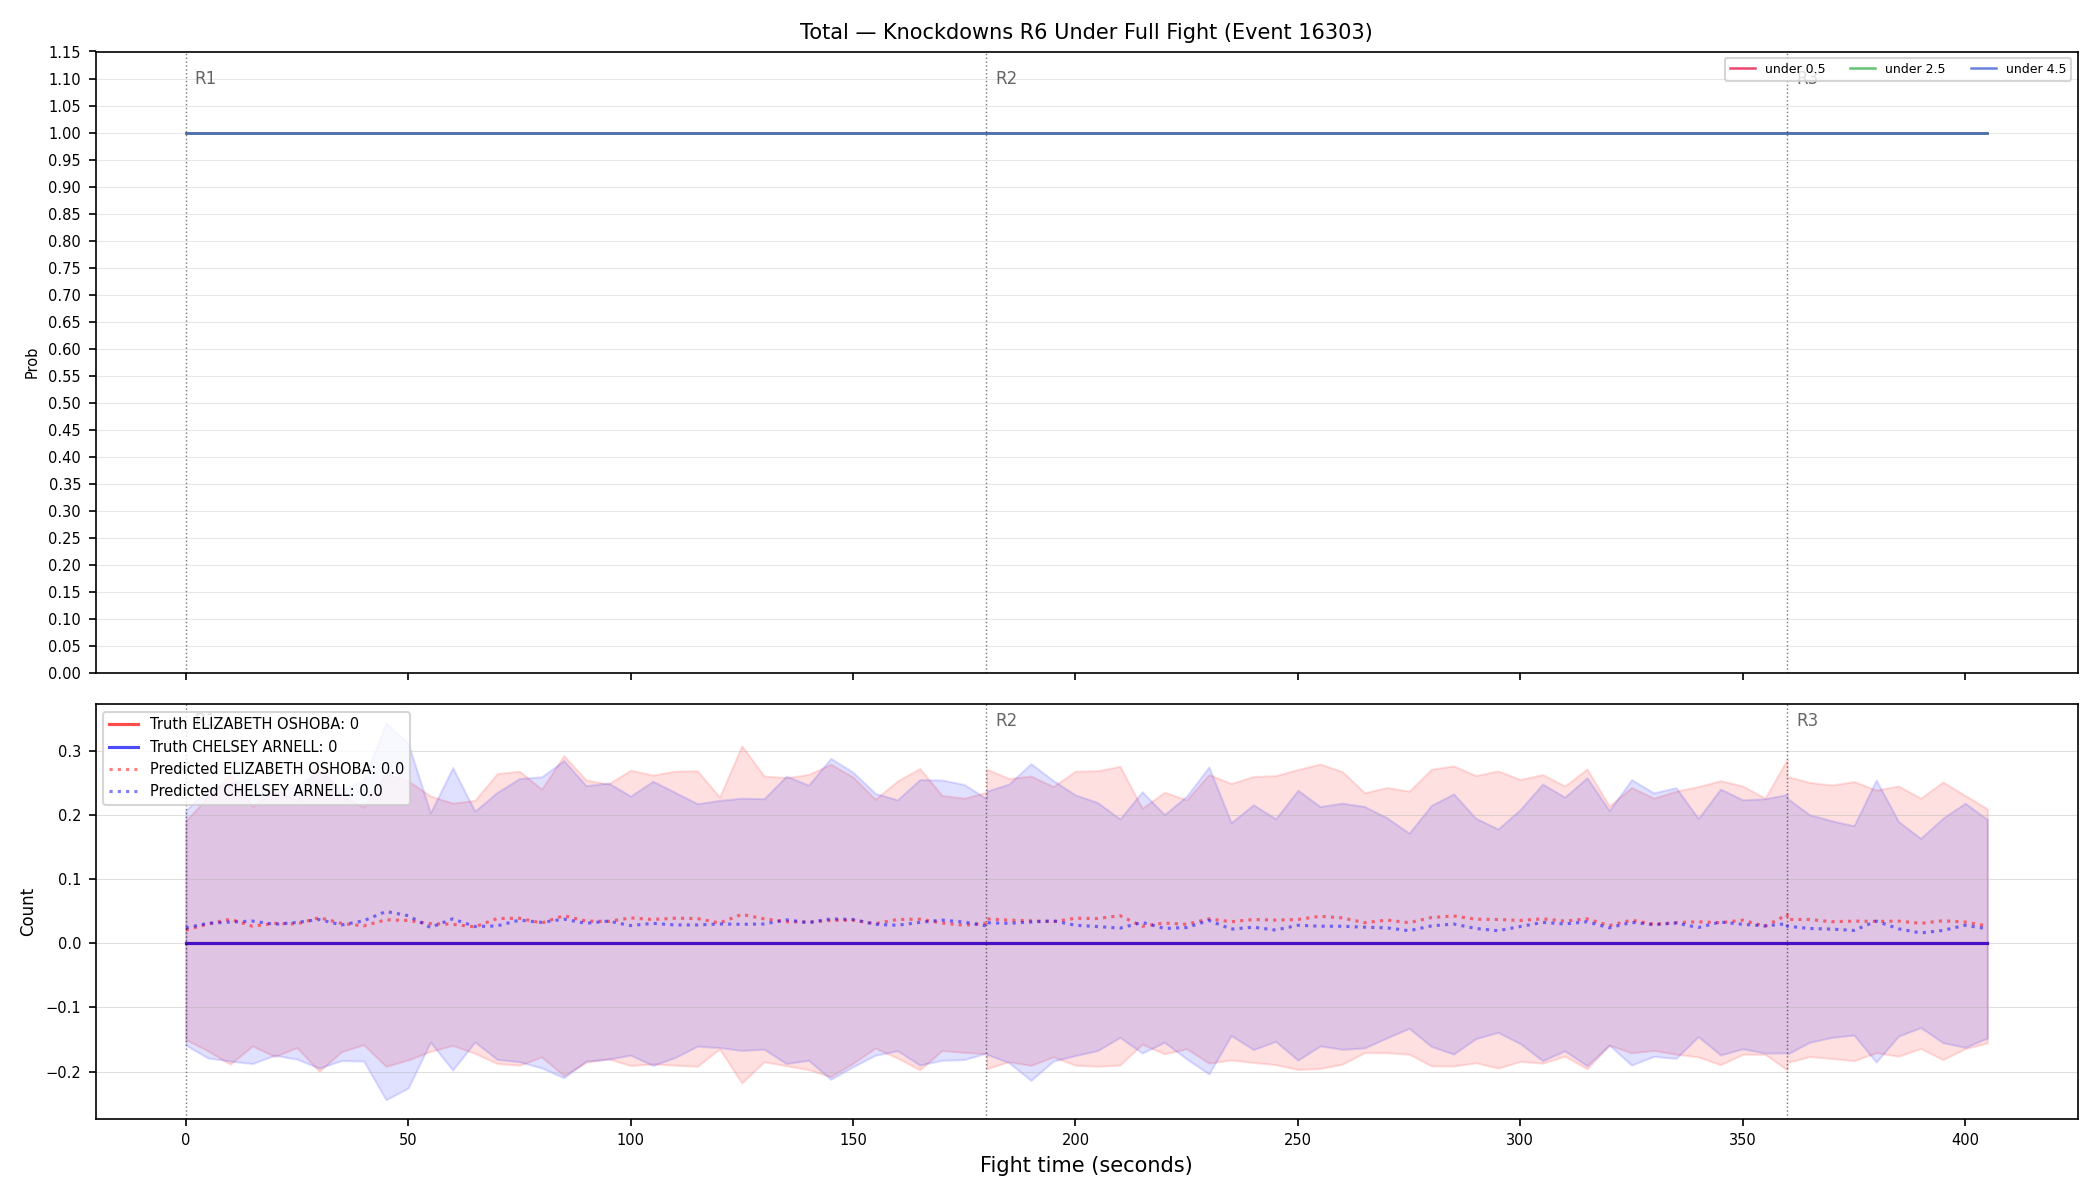Screen dimensions: 2100x1200
Task: Click the 50 tick on time axis
Action: (x=408, y=1139)
